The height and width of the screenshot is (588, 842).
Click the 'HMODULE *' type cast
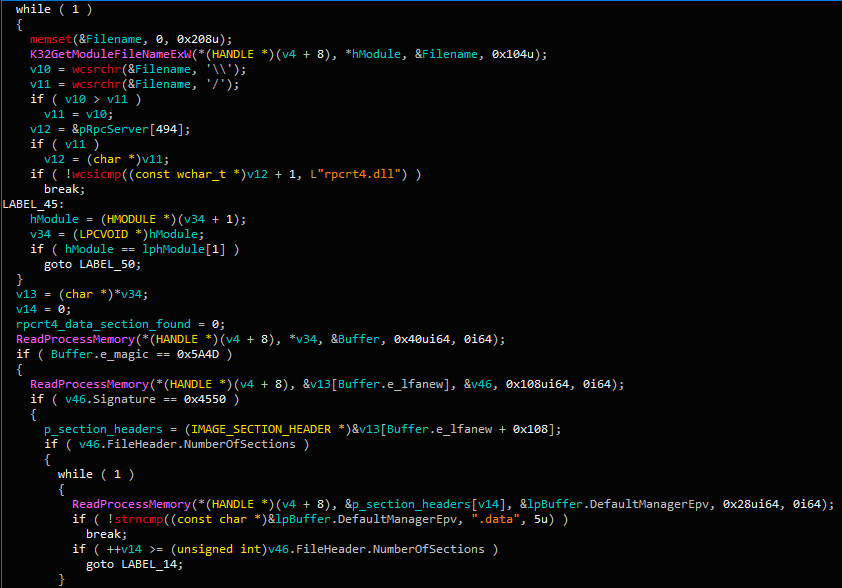pyautogui.click(x=138, y=220)
